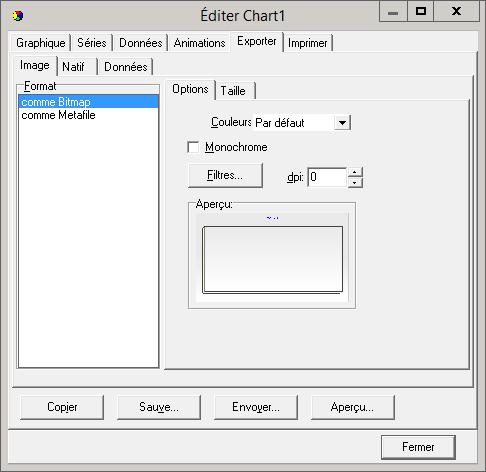Focus the dpi input field
Image resolution: width=486 pixels, height=472 pixels.
point(327,177)
